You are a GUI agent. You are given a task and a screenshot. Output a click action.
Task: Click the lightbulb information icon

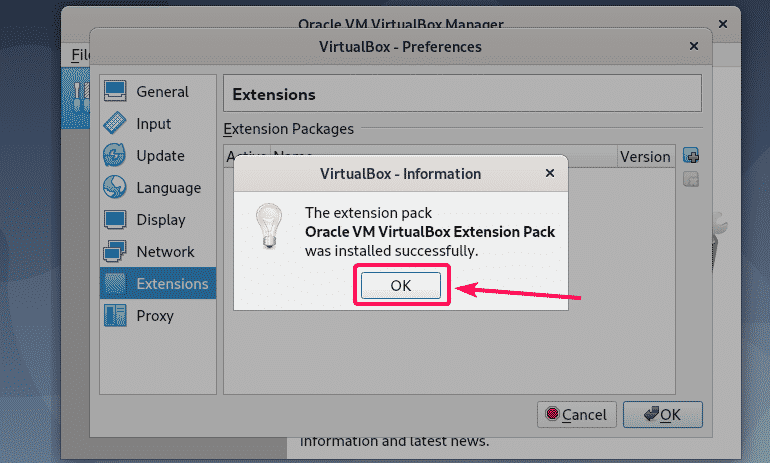click(x=269, y=226)
